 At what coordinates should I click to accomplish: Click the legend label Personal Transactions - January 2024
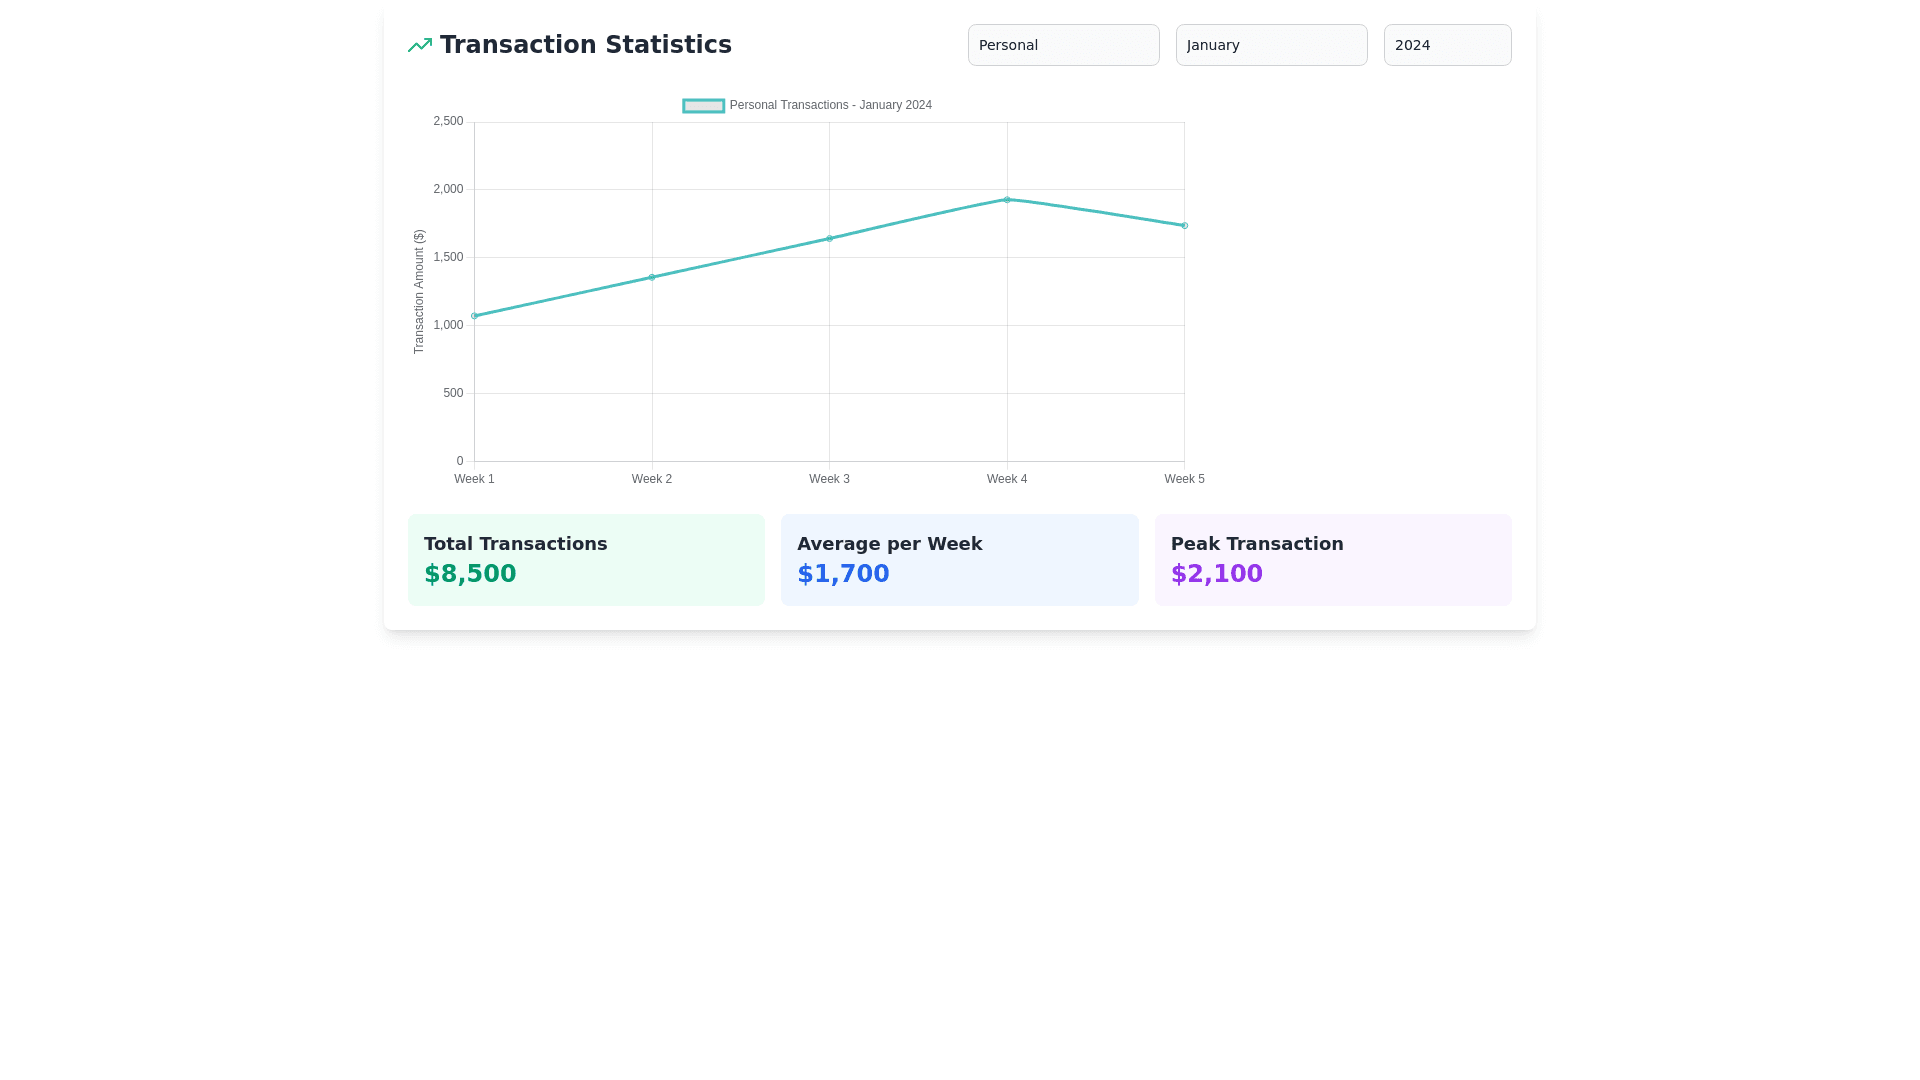[830, 105]
